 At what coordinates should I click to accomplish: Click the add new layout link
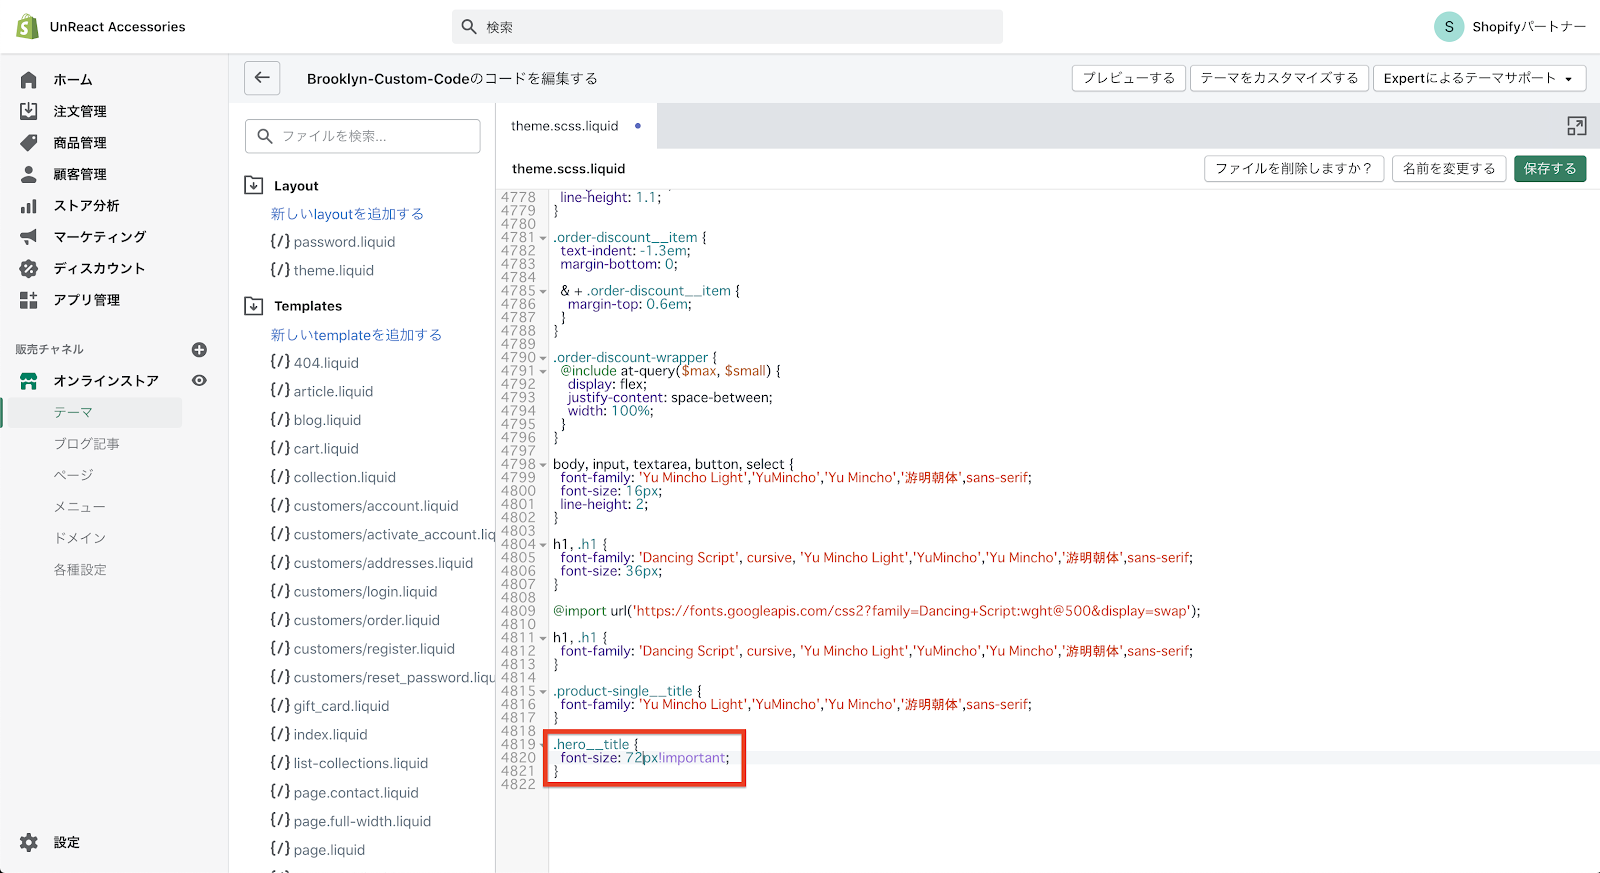tap(347, 214)
